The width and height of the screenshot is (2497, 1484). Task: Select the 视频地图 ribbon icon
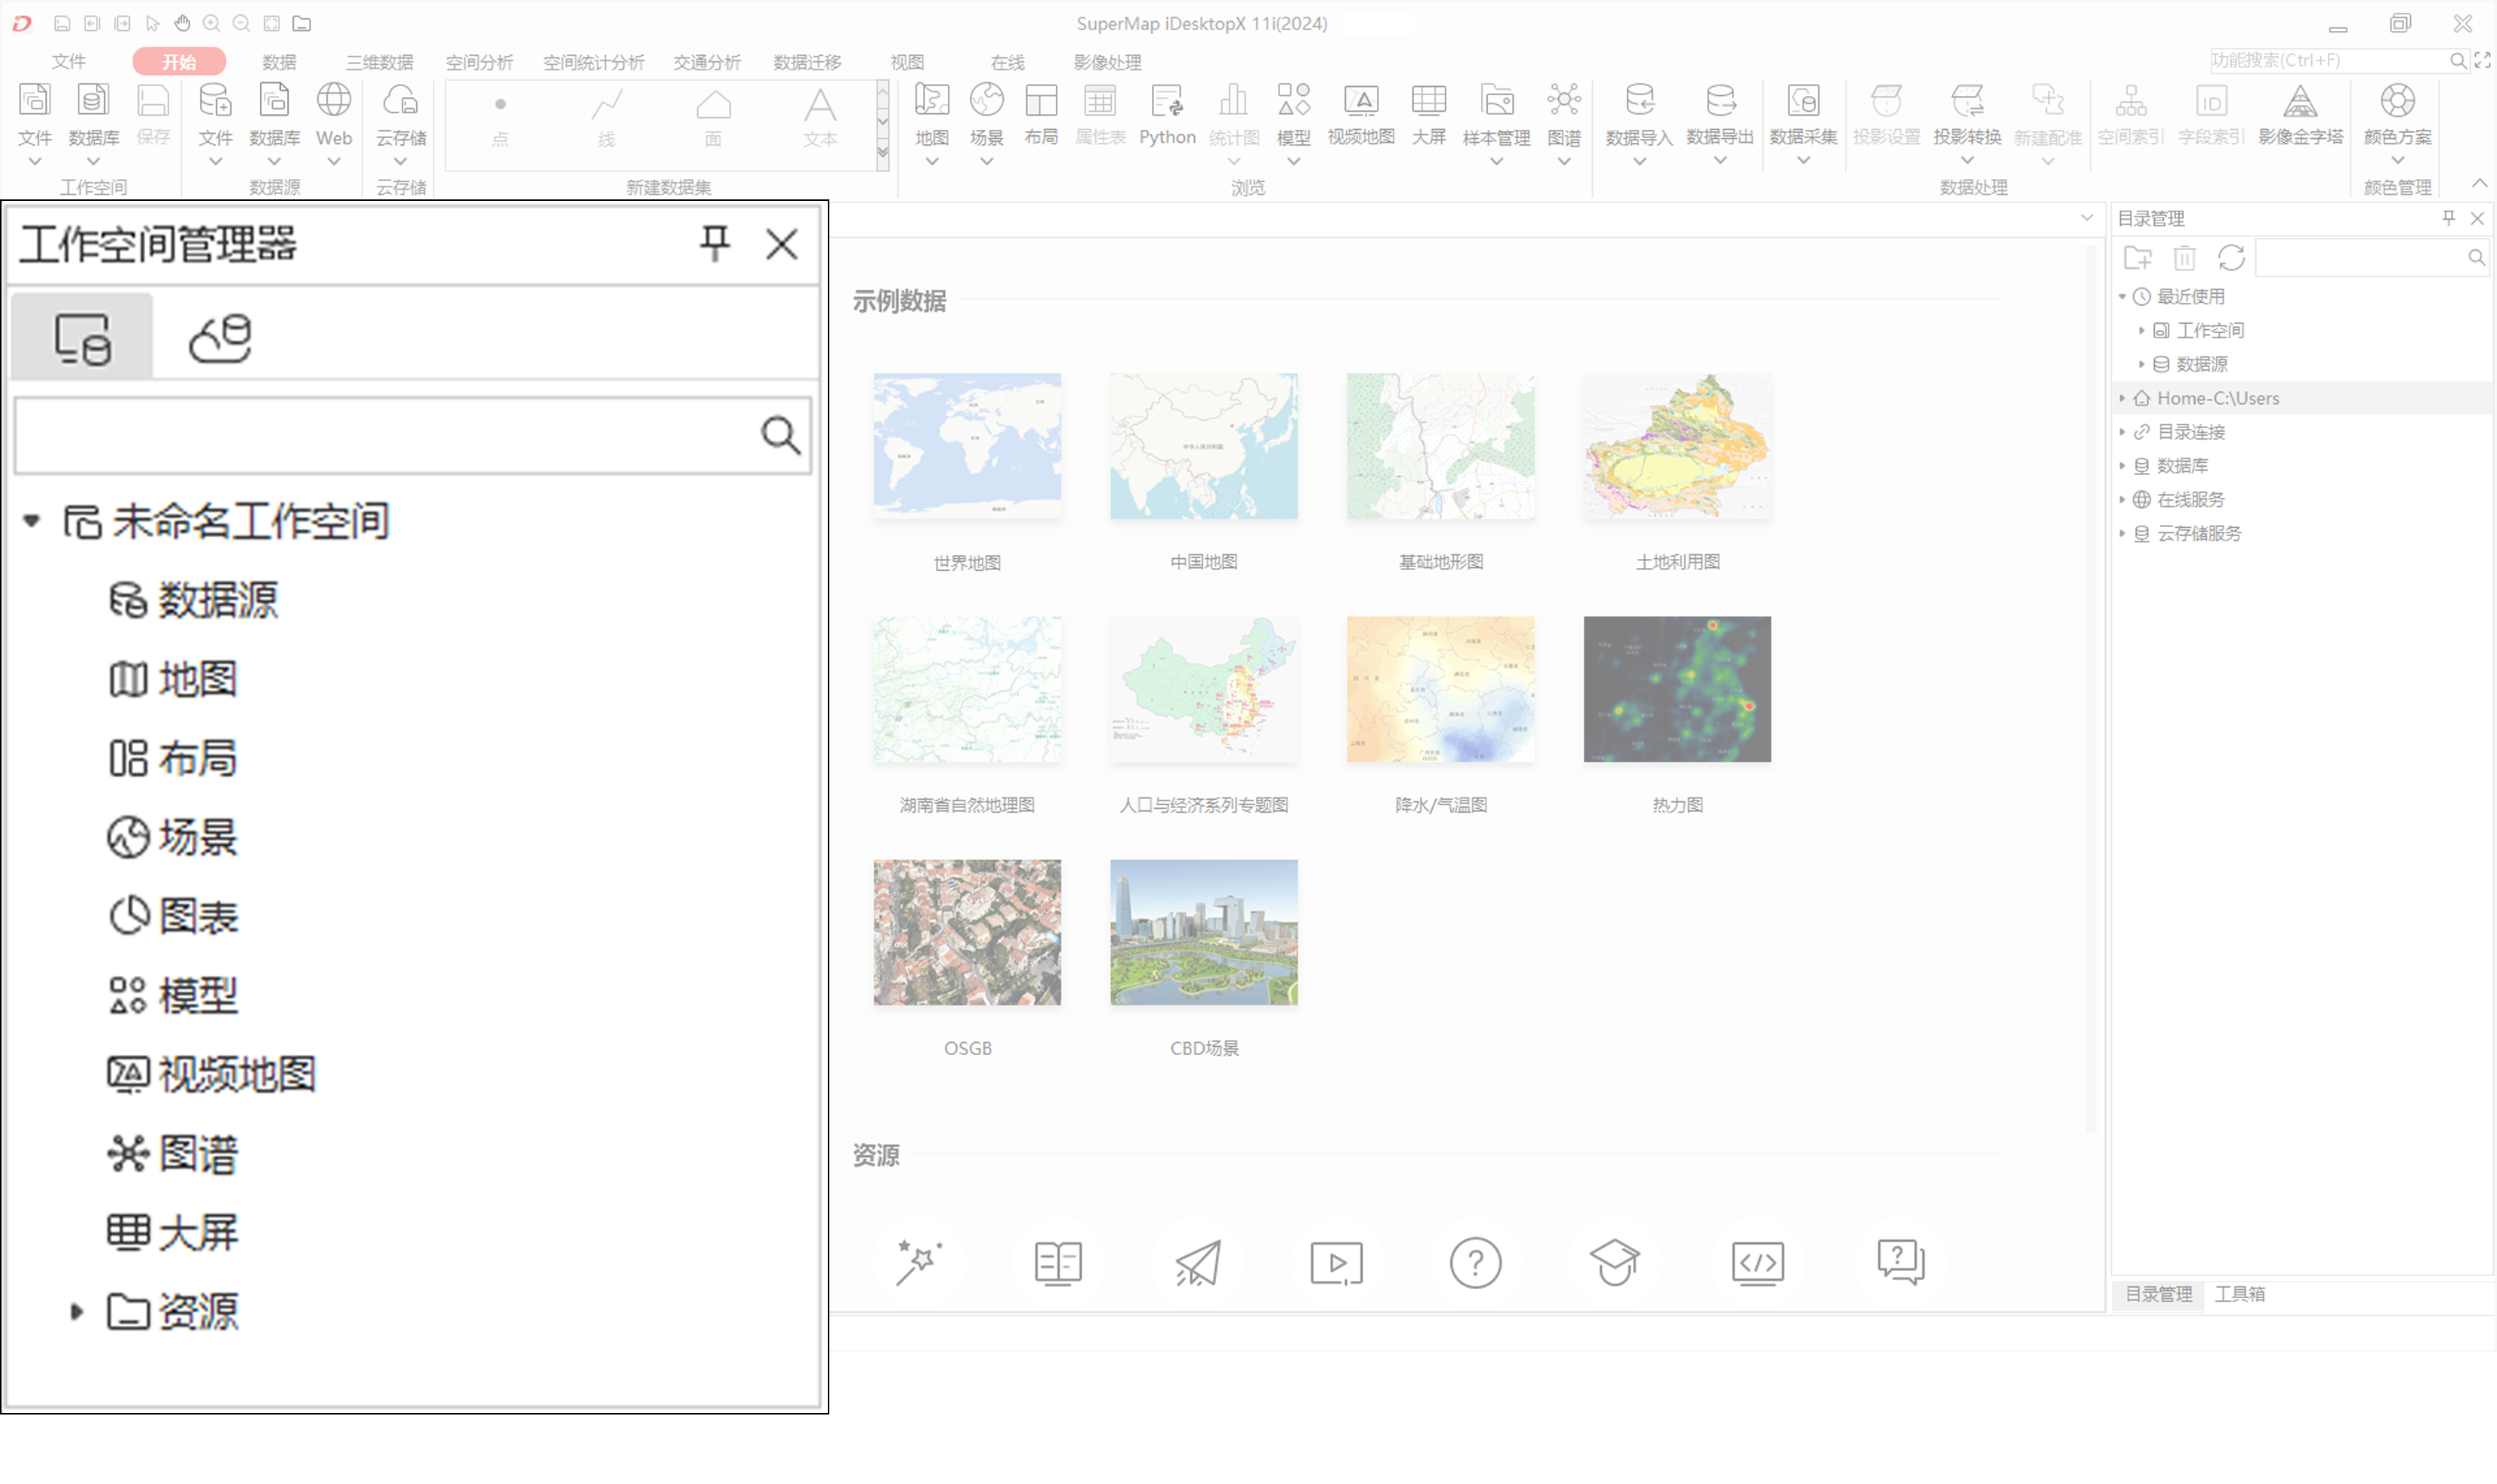[x=1360, y=102]
